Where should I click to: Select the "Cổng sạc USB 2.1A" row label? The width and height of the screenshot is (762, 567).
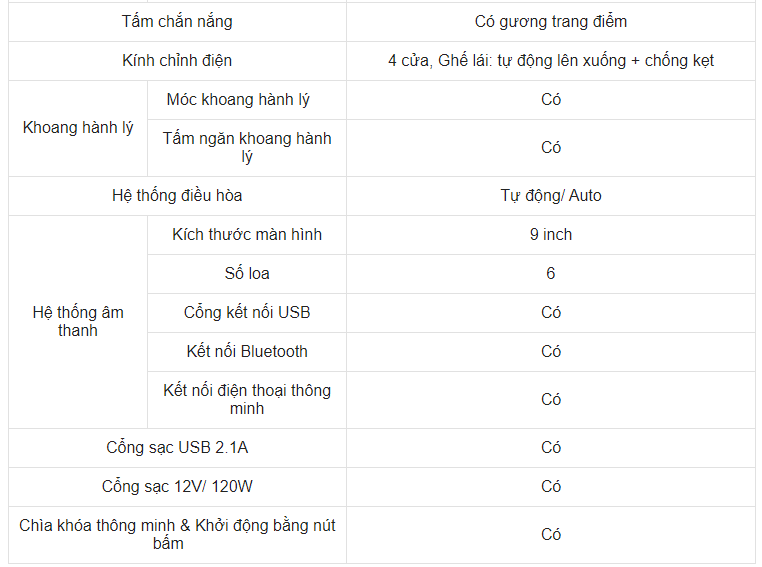[177, 447]
